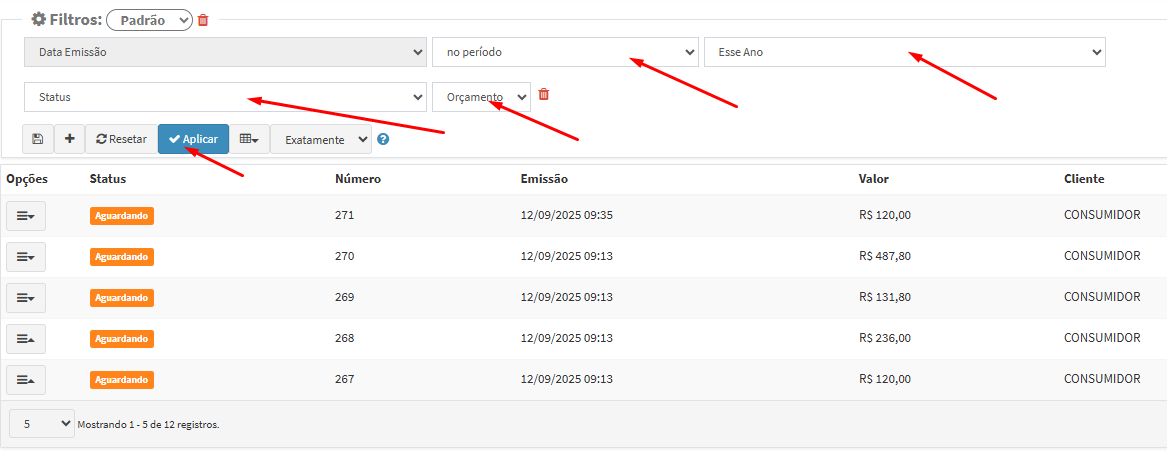Expand the 'no período' condition dropdown
Screen dimensions: 1167x458
click(565, 52)
